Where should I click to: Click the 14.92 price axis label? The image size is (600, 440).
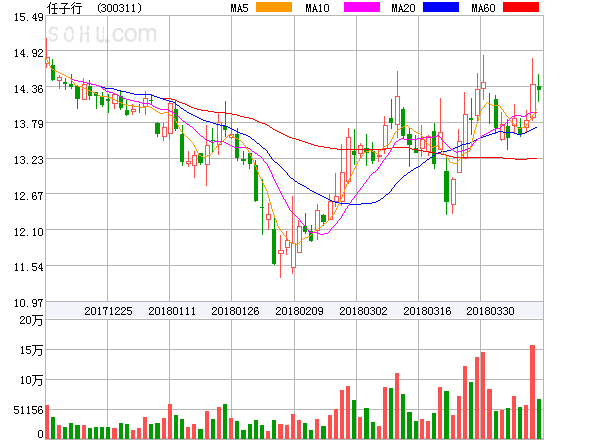[29, 53]
